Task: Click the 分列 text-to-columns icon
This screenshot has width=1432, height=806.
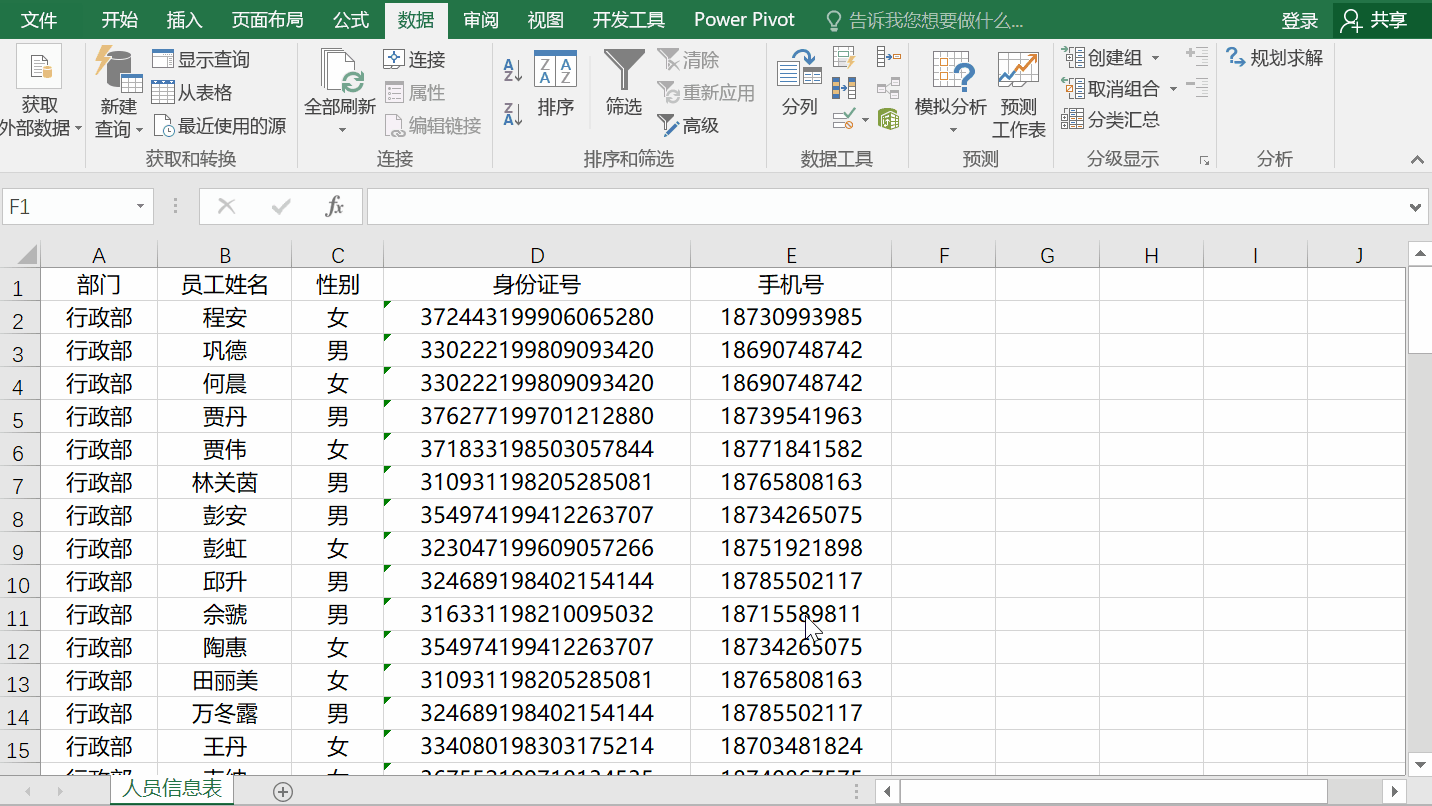Action: (799, 84)
